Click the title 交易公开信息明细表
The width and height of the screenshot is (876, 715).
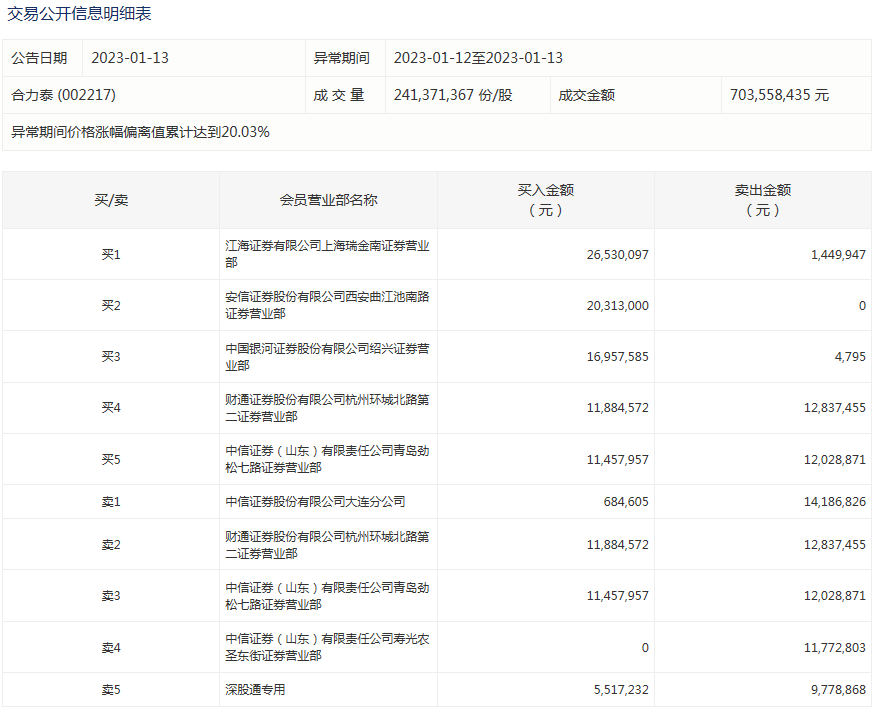[x=79, y=13]
